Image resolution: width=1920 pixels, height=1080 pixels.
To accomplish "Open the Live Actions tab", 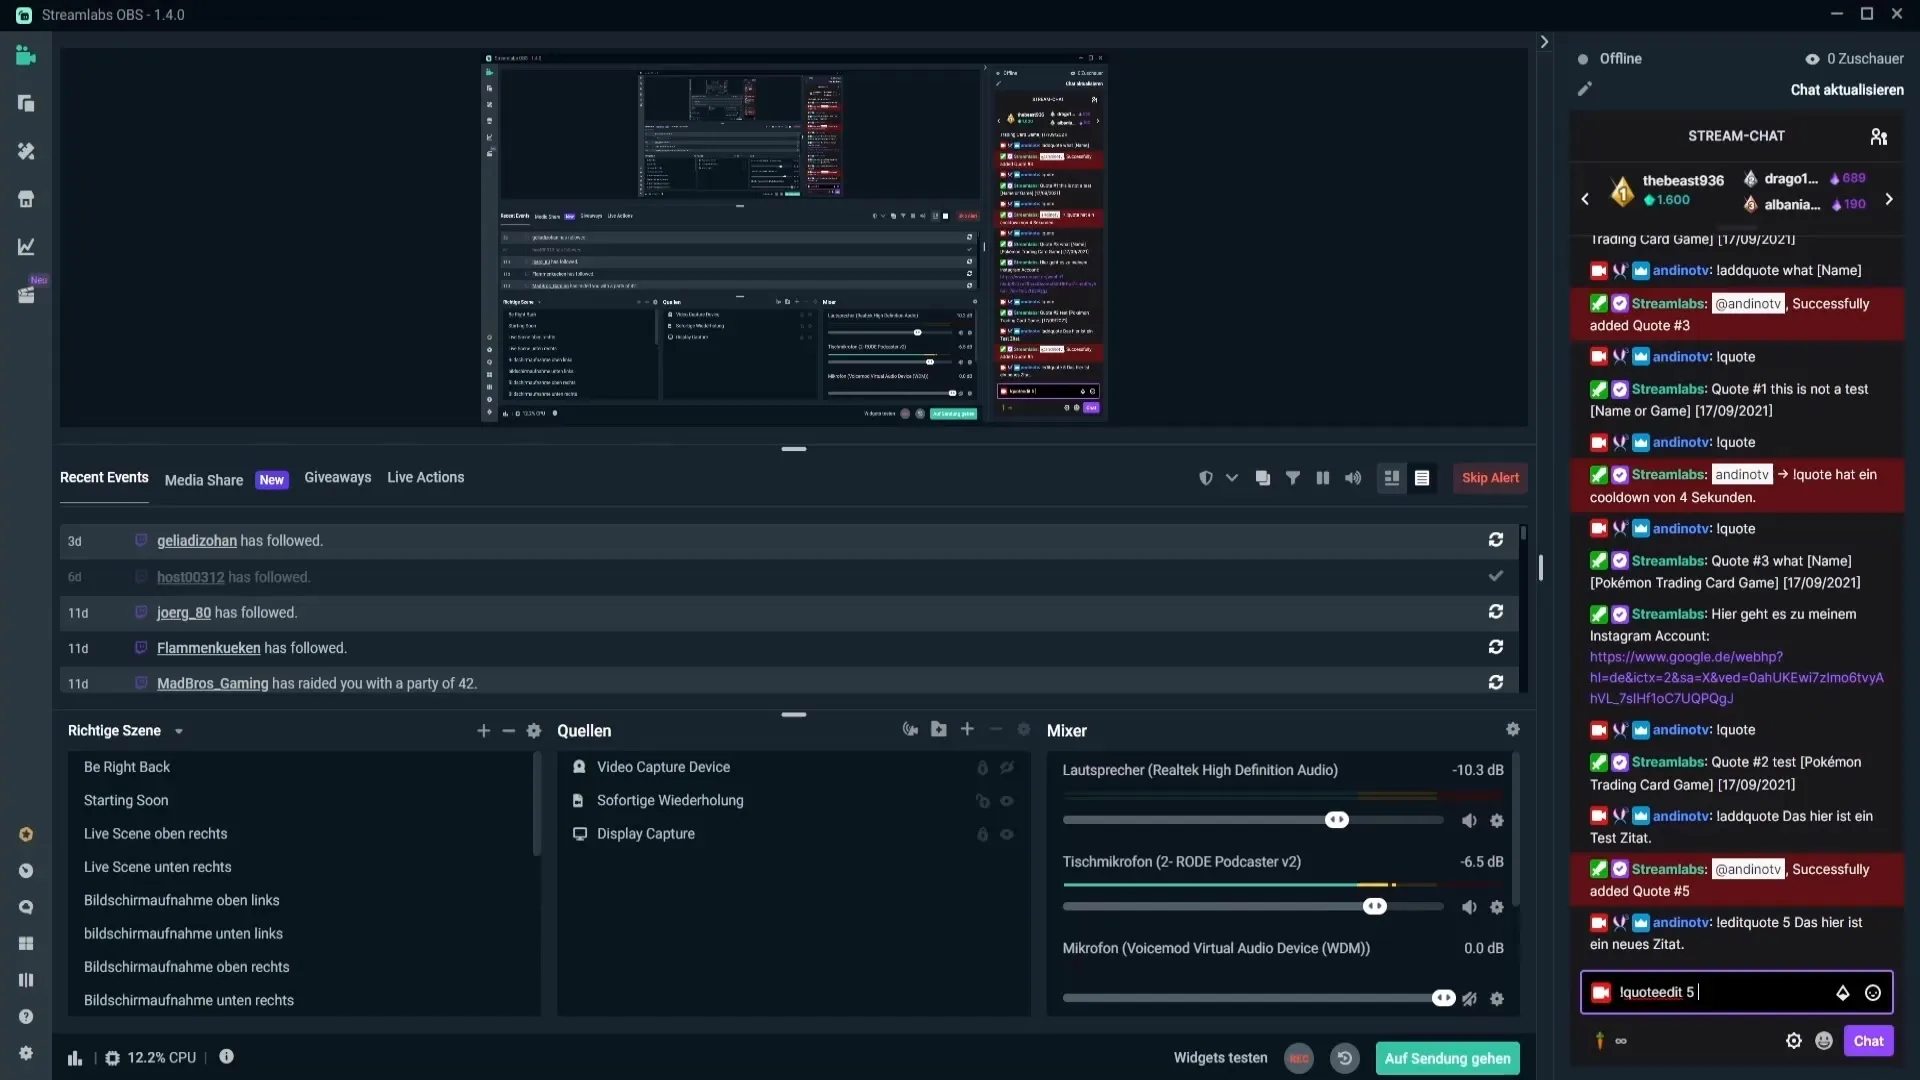I will point(426,478).
